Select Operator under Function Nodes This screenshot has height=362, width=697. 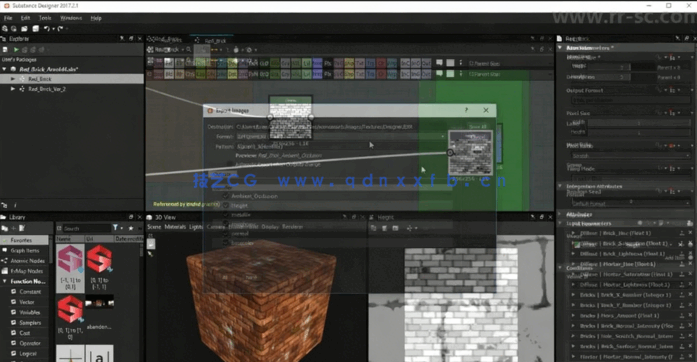[30, 343]
